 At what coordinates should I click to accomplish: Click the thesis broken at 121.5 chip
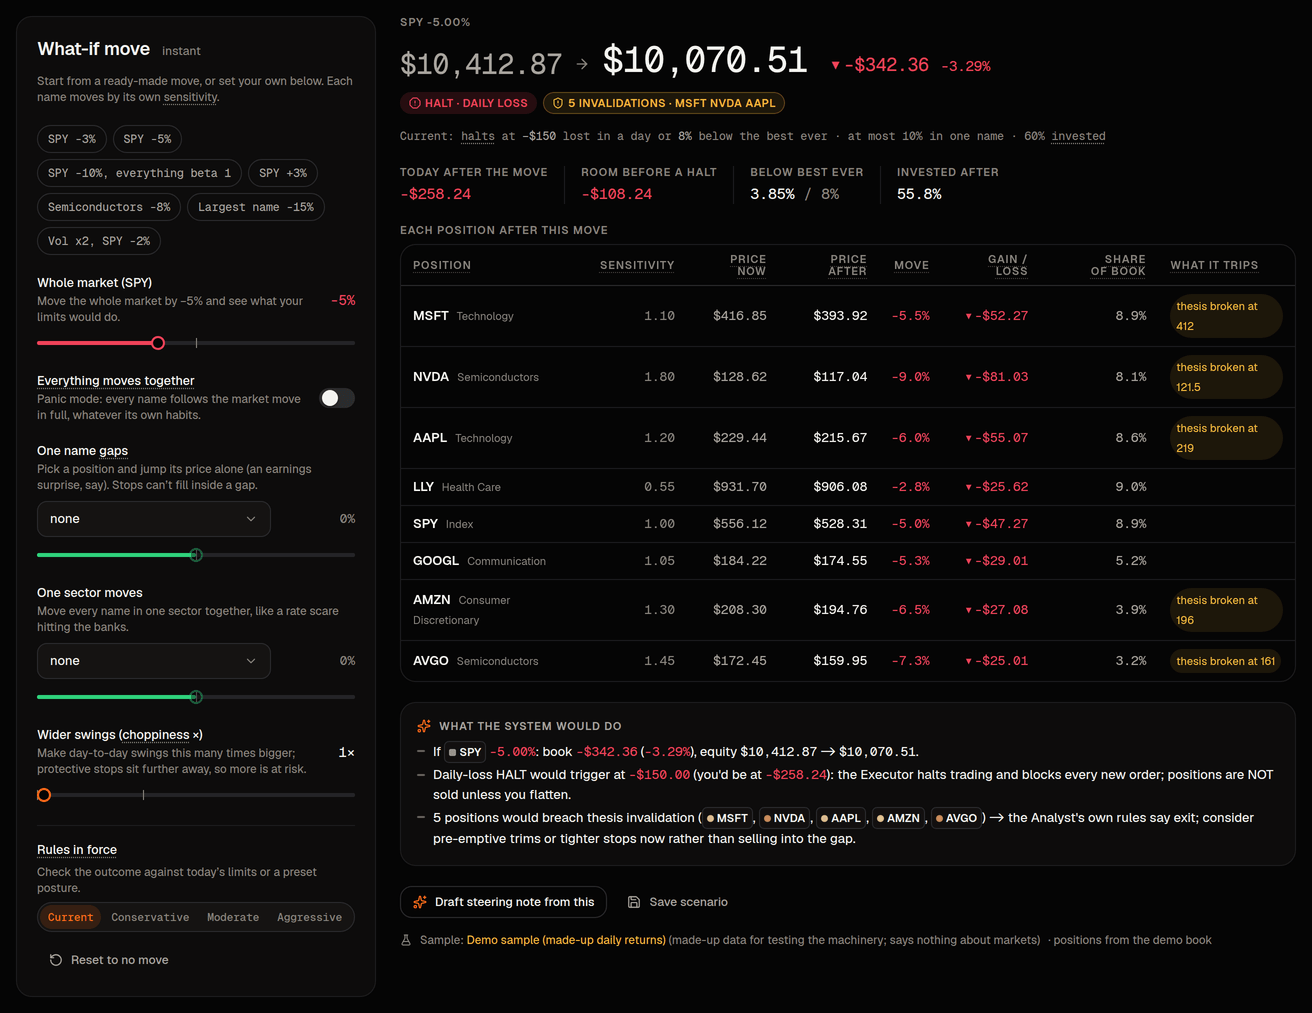pos(1226,377)
